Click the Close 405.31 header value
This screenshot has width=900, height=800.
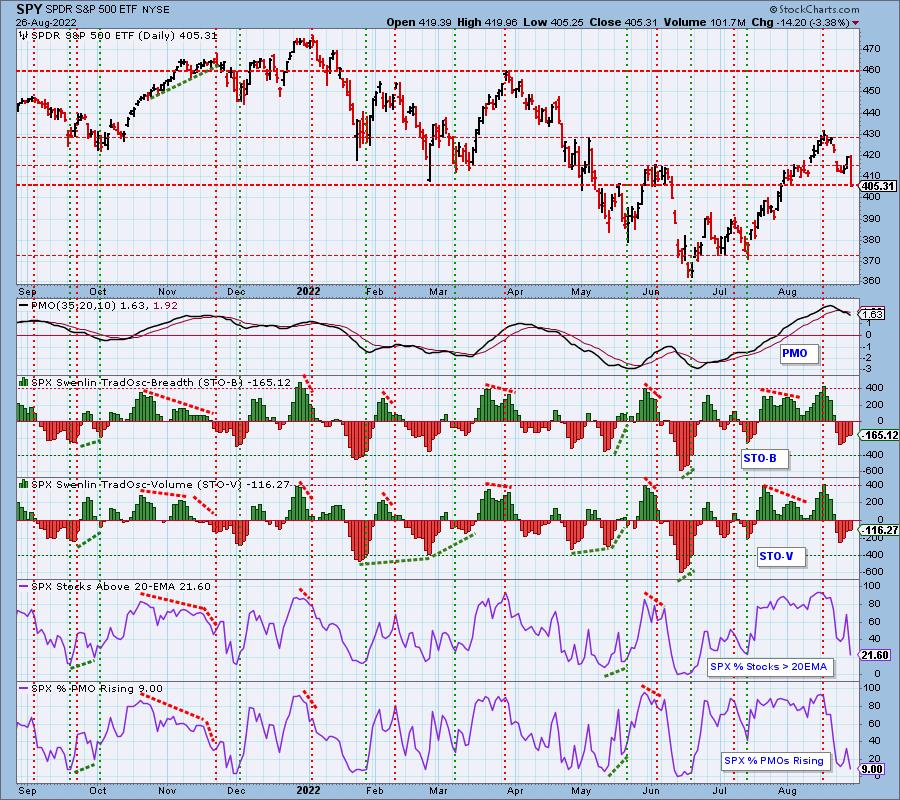(624, 22)
